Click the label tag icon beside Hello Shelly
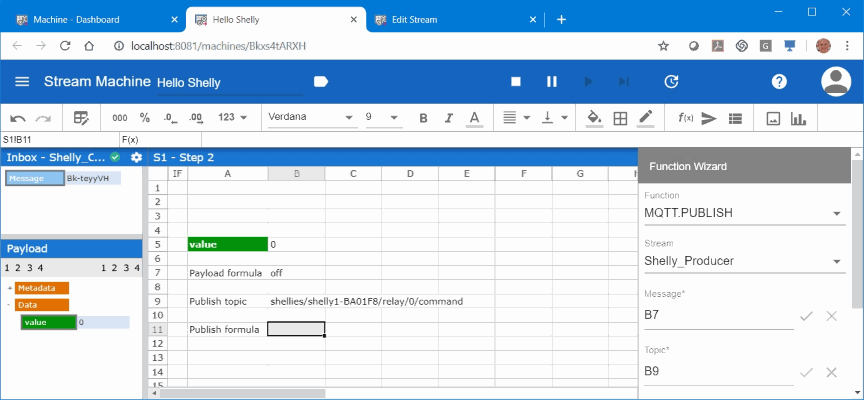The image size is (864, 400). pos(321,82)
